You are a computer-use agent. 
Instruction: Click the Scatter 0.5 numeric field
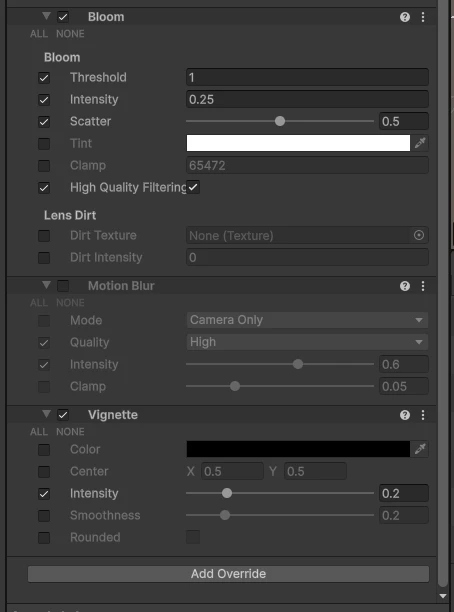[x=404, y=121]
